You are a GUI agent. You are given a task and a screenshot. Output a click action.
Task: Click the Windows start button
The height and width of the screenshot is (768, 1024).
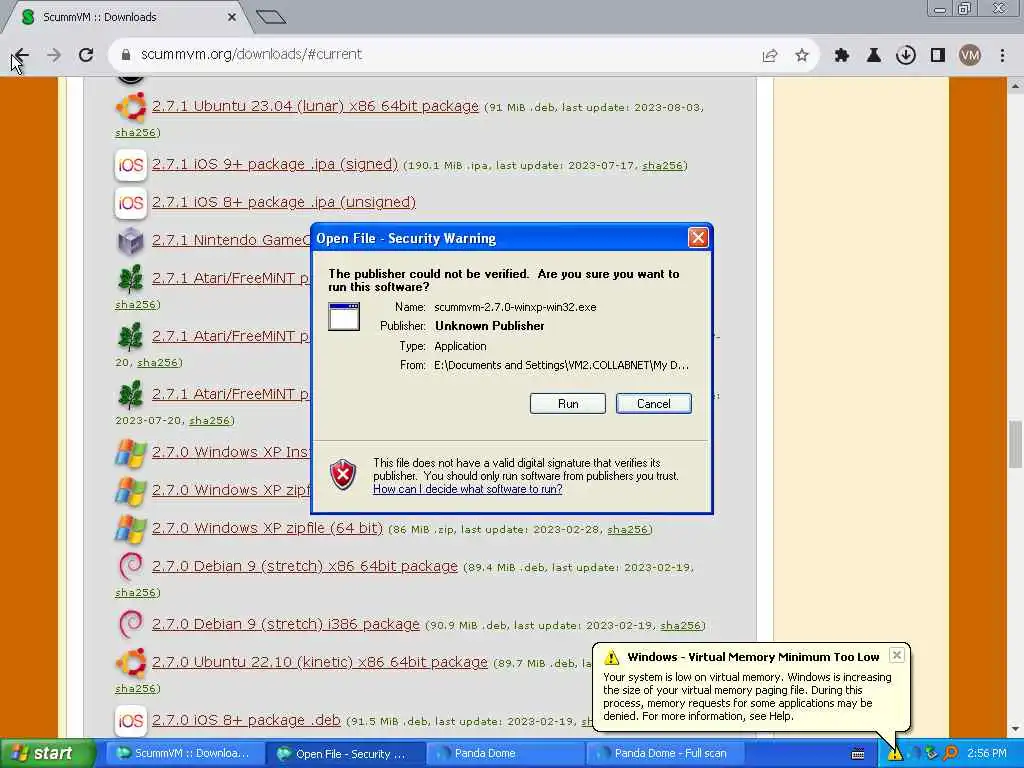tap(46, 753)
